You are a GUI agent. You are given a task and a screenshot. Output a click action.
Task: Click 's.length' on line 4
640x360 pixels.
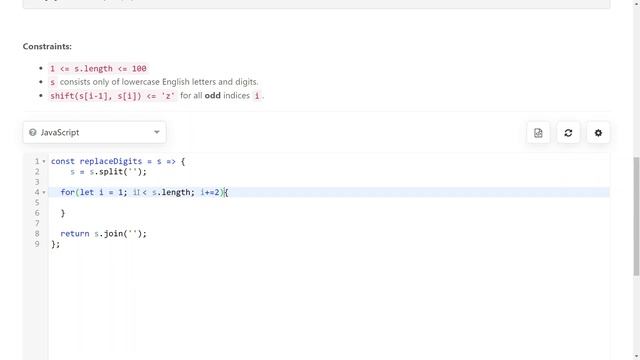coord(171,192)
